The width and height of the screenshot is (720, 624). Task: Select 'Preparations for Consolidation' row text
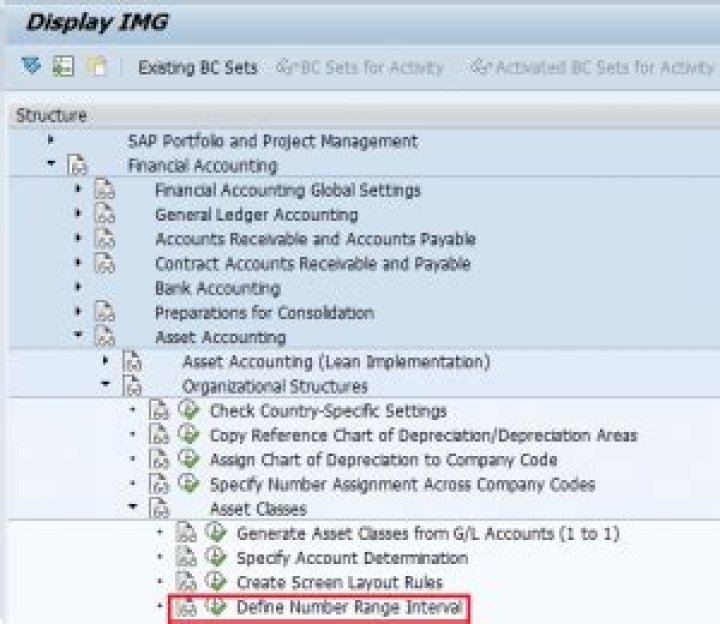tap(264, 313)
